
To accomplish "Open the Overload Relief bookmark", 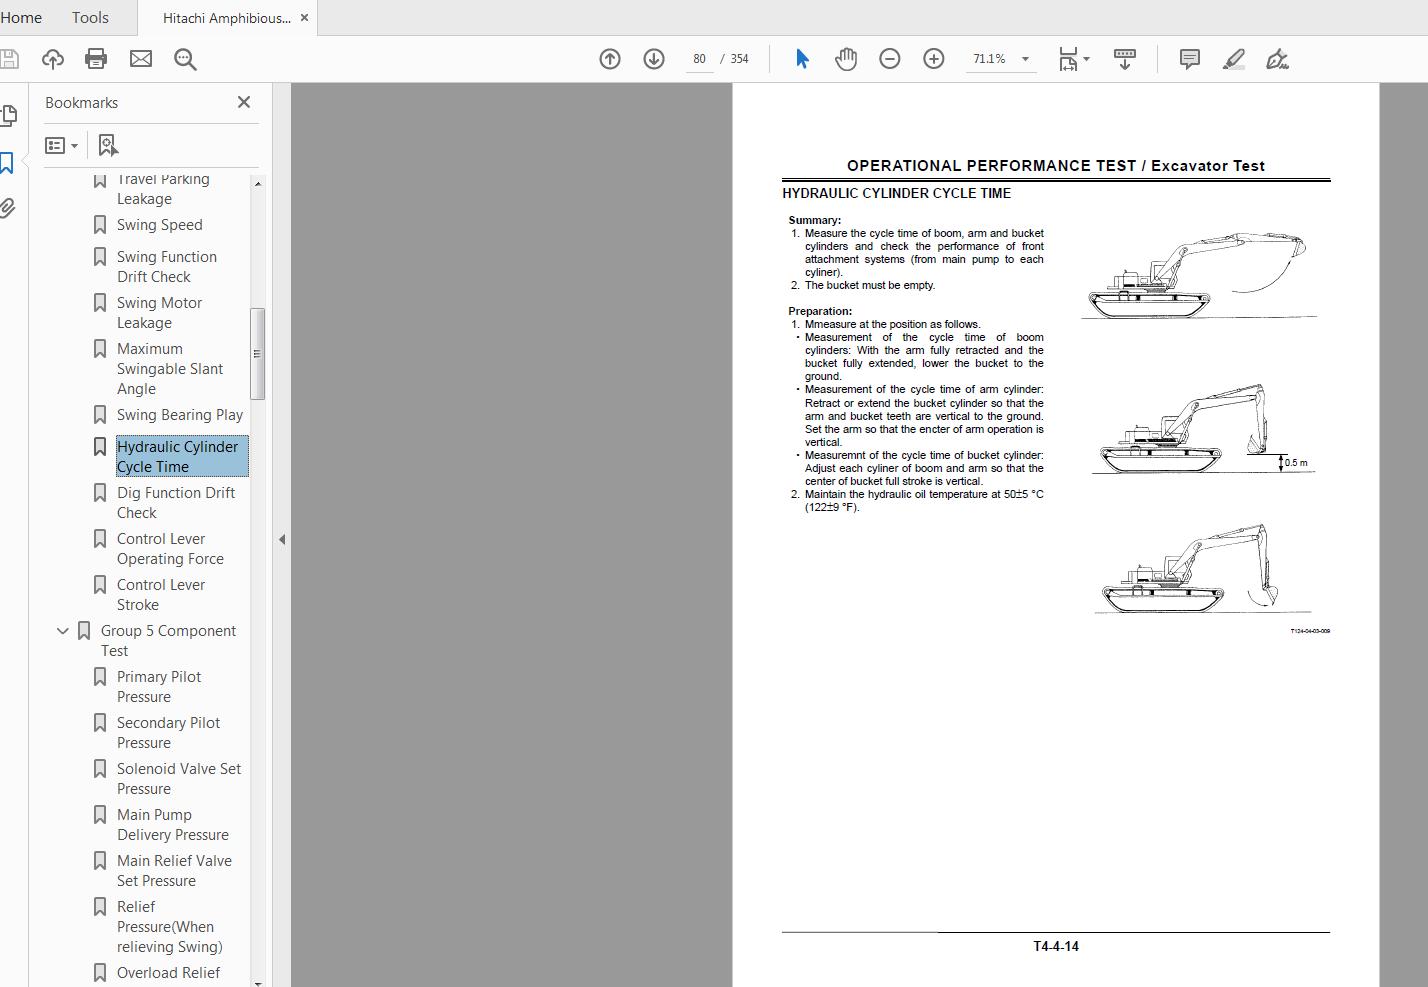I will point(168,973).
